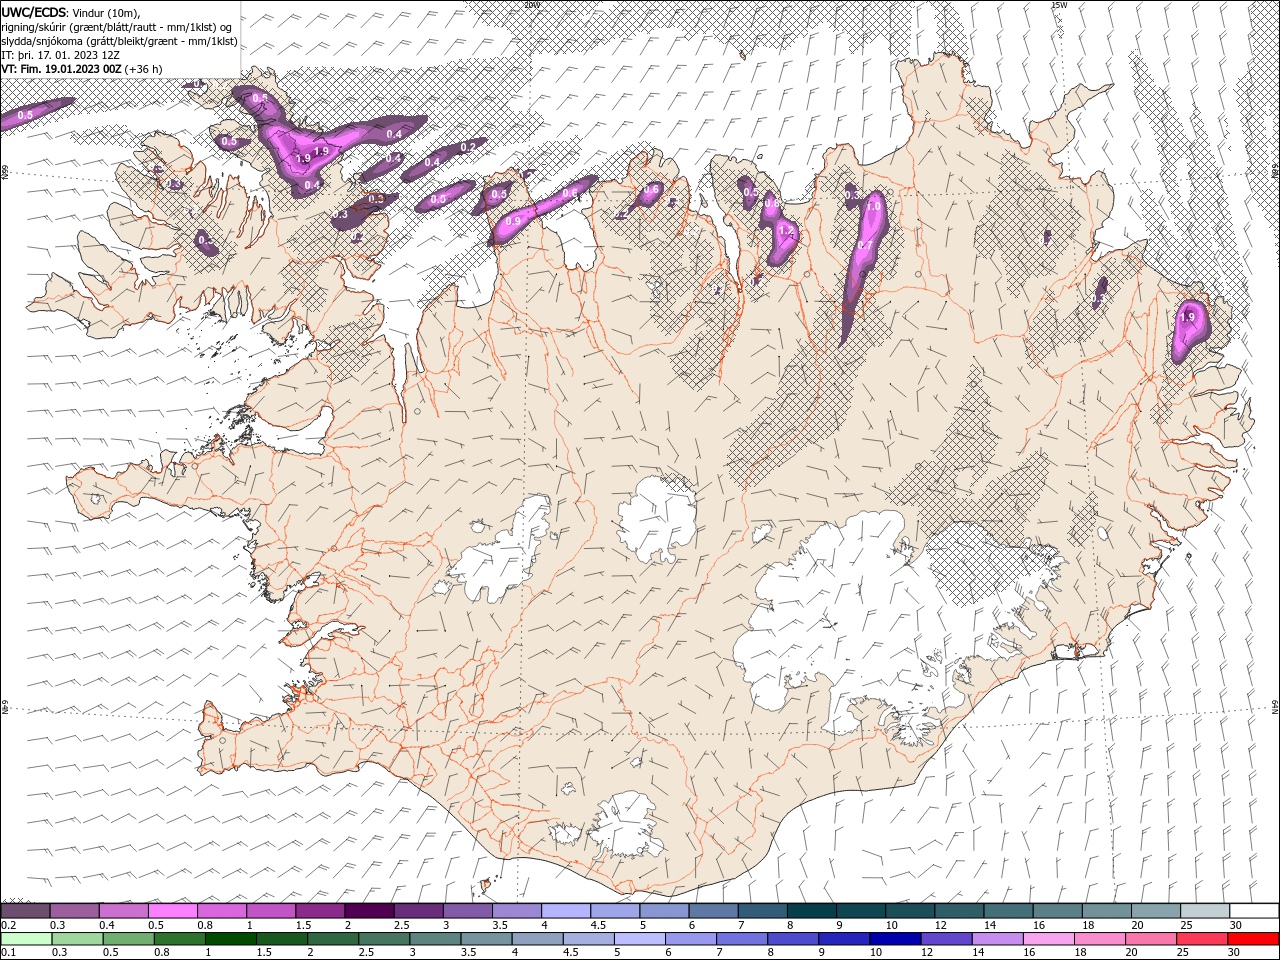Click the white Hofsjökull glacier in central Iceland
This screenshot has width=1280, height=960.
pos(656,518)
